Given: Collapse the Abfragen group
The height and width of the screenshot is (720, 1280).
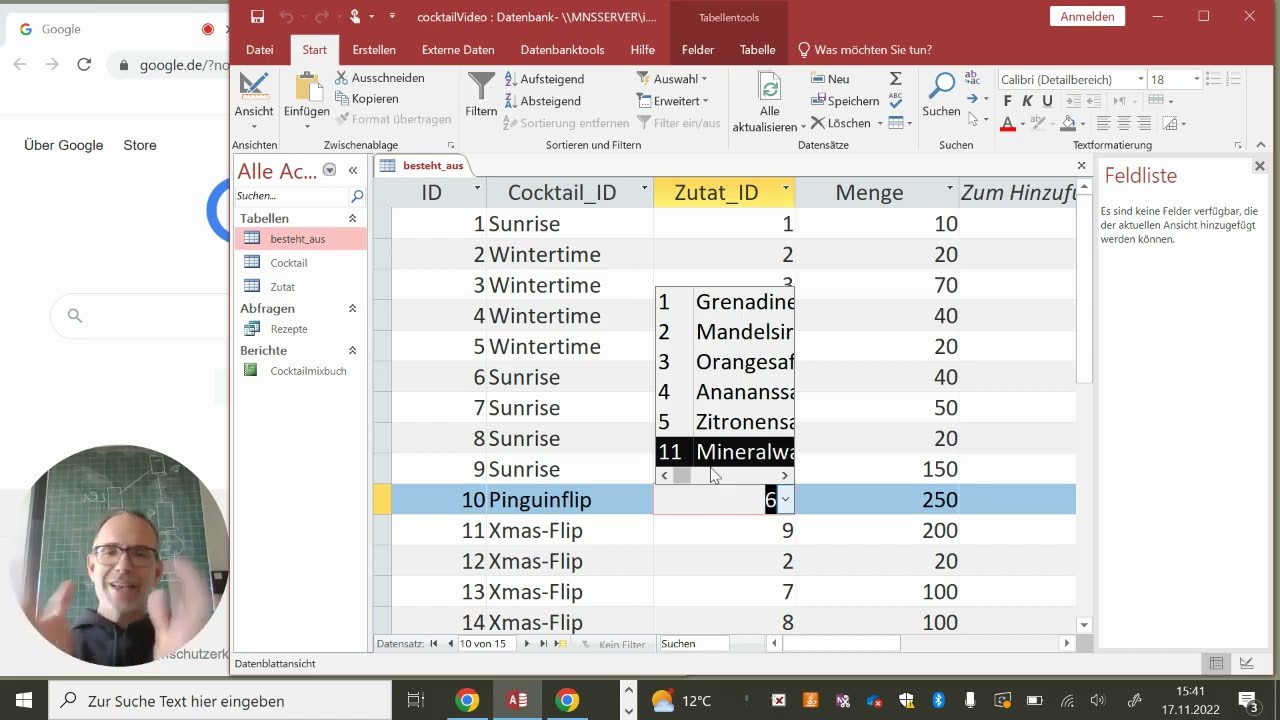Looking at the screenshot, I should pos(352,309).
